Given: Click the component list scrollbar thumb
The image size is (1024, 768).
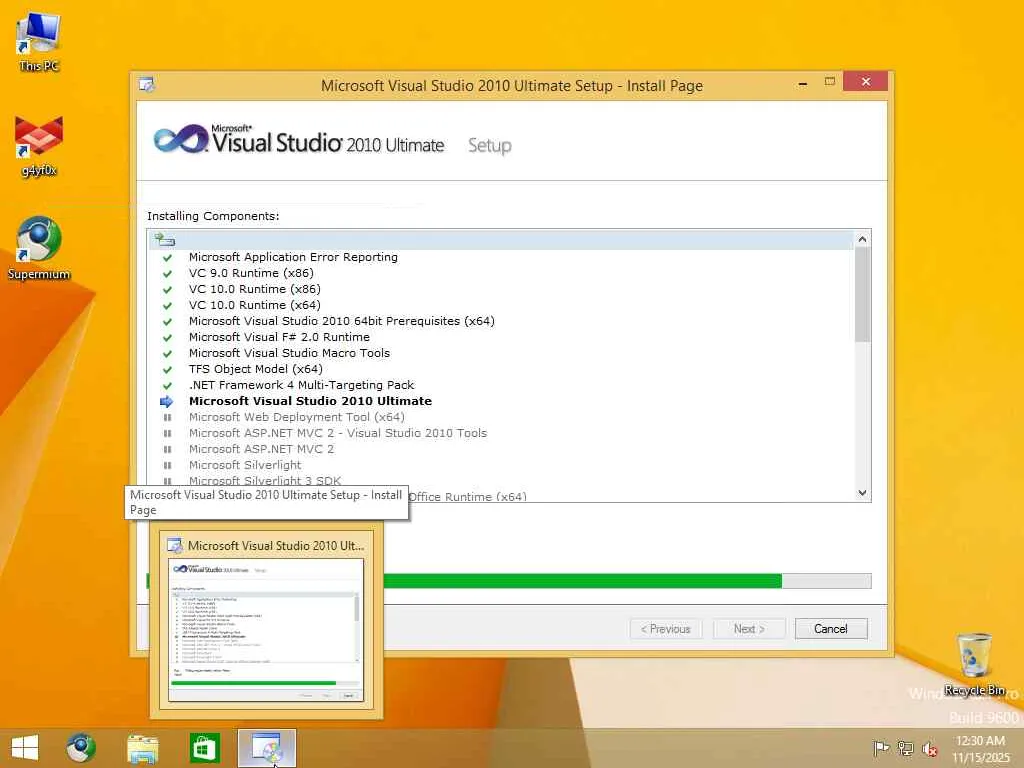Looking at the screenshot, I should (x=862, y=295).
